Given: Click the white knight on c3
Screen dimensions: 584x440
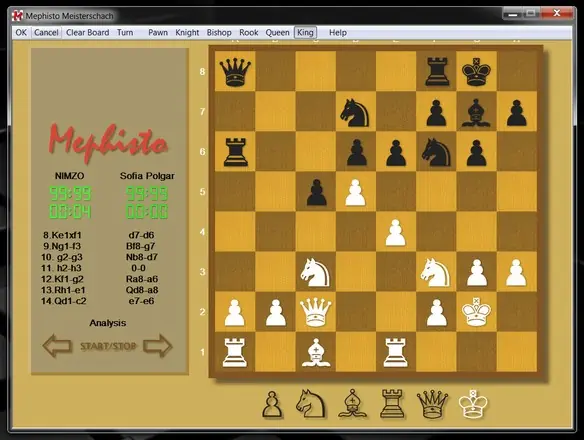Looking at the screenshot, I should (315, 273).
